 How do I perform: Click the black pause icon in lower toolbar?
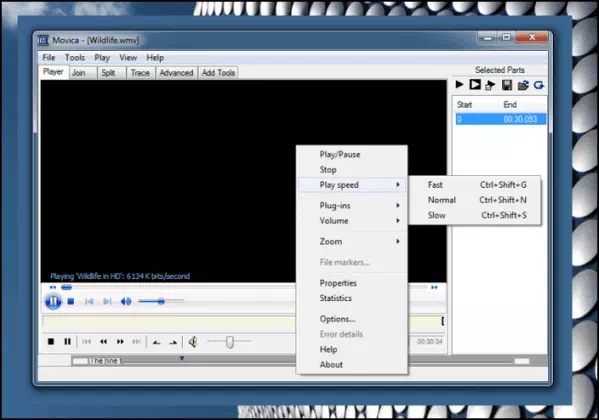pyautogui.click(x=67, y=341)
